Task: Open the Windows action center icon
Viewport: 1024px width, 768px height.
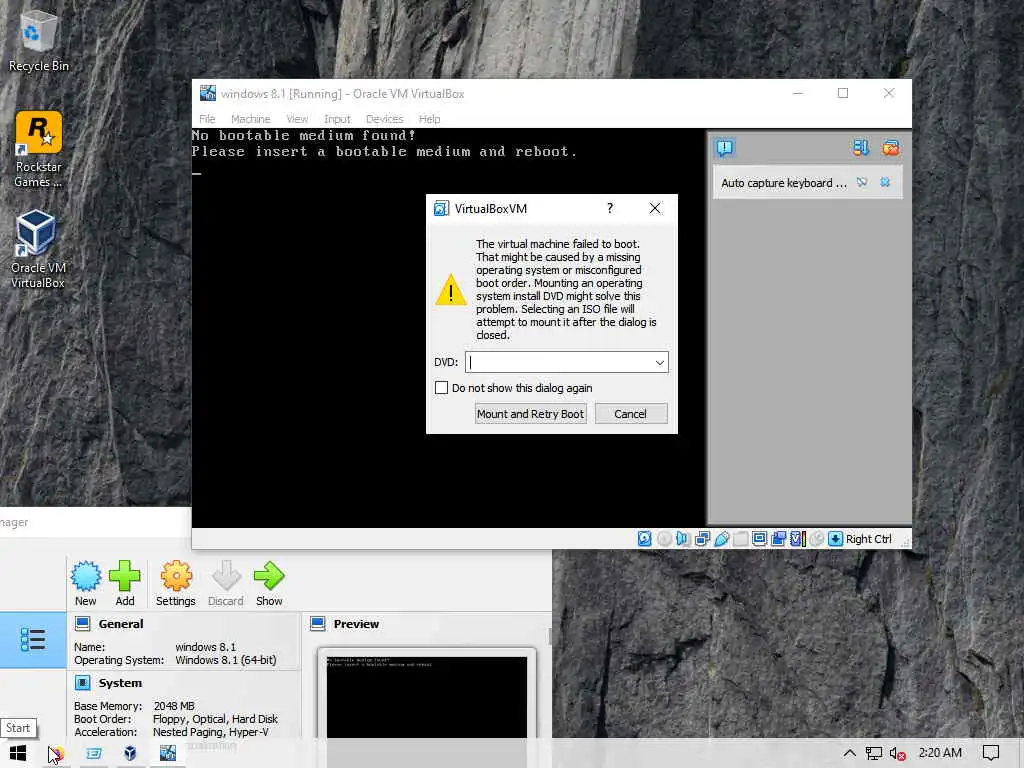Action: [x=991, y=754]
